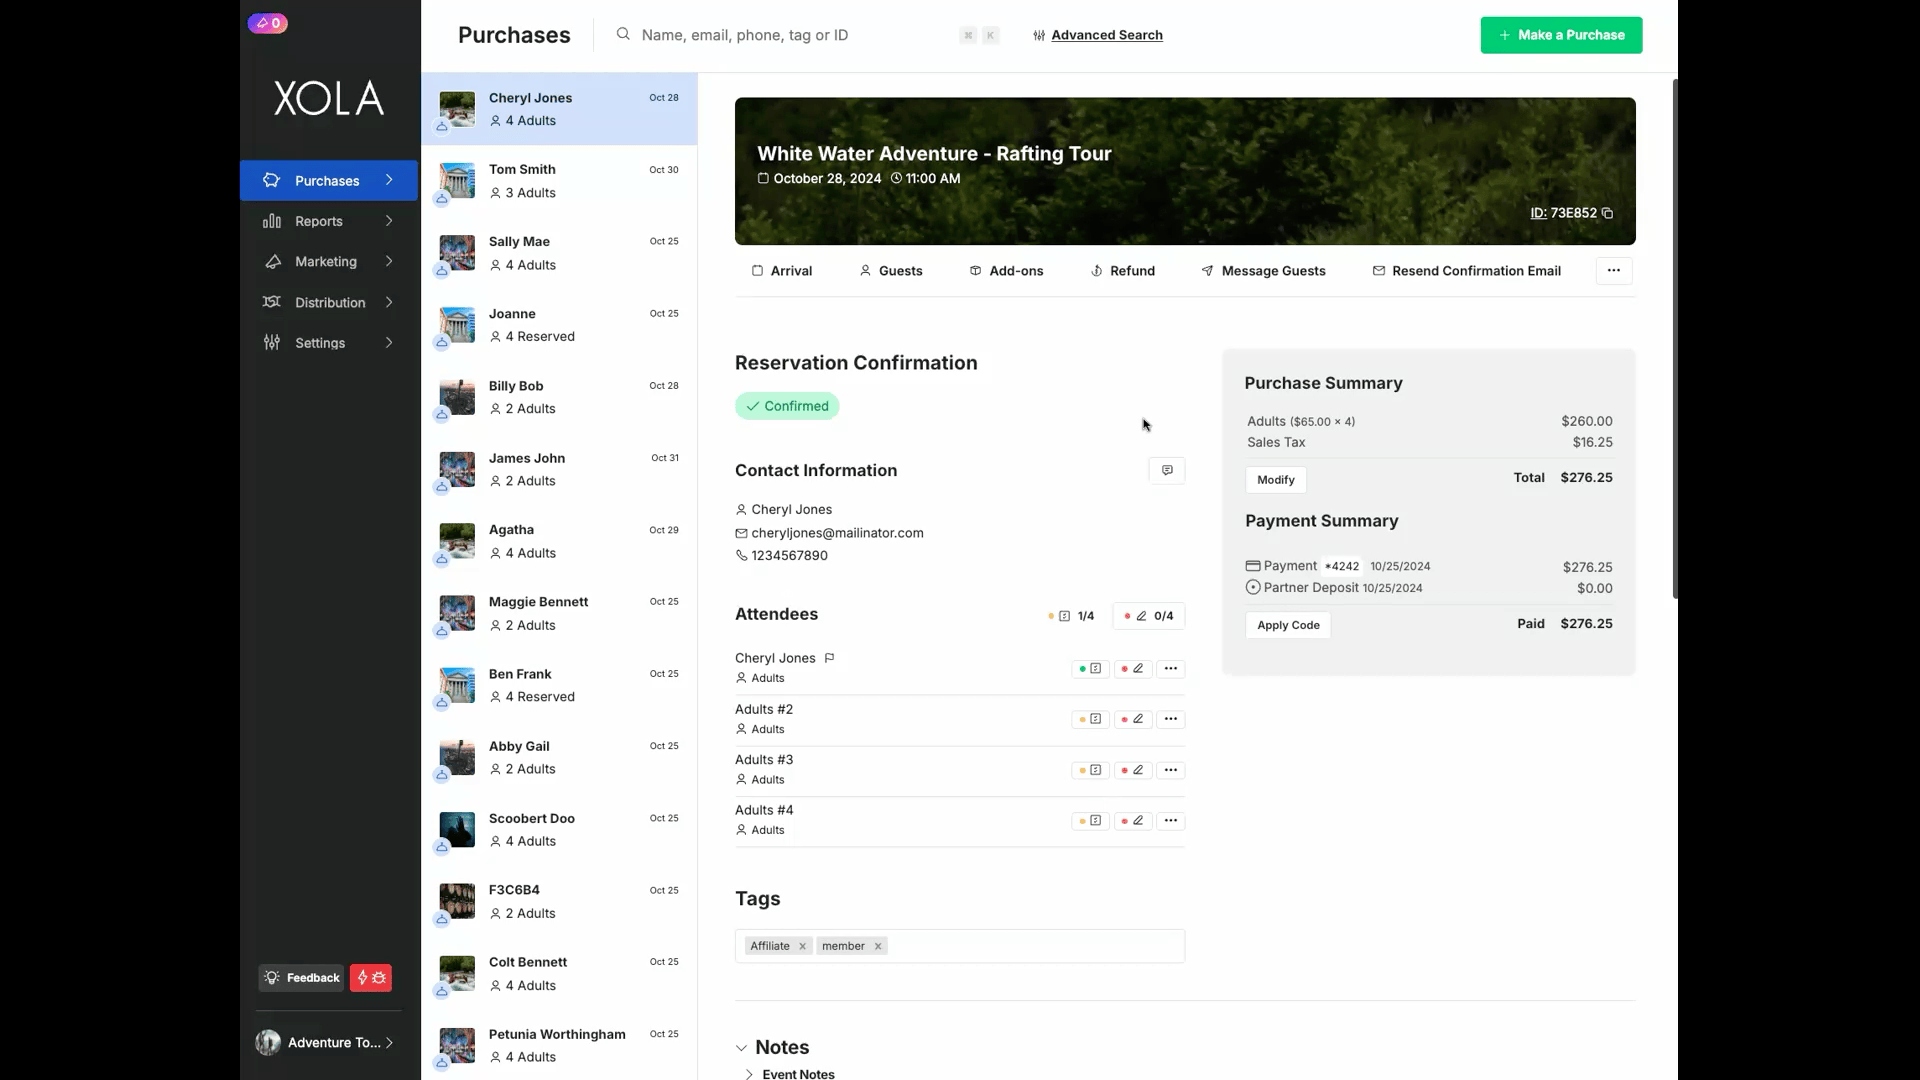Remove the member tag
Viewport: 1920px width, 1080px height.
(x=878, y=946)
